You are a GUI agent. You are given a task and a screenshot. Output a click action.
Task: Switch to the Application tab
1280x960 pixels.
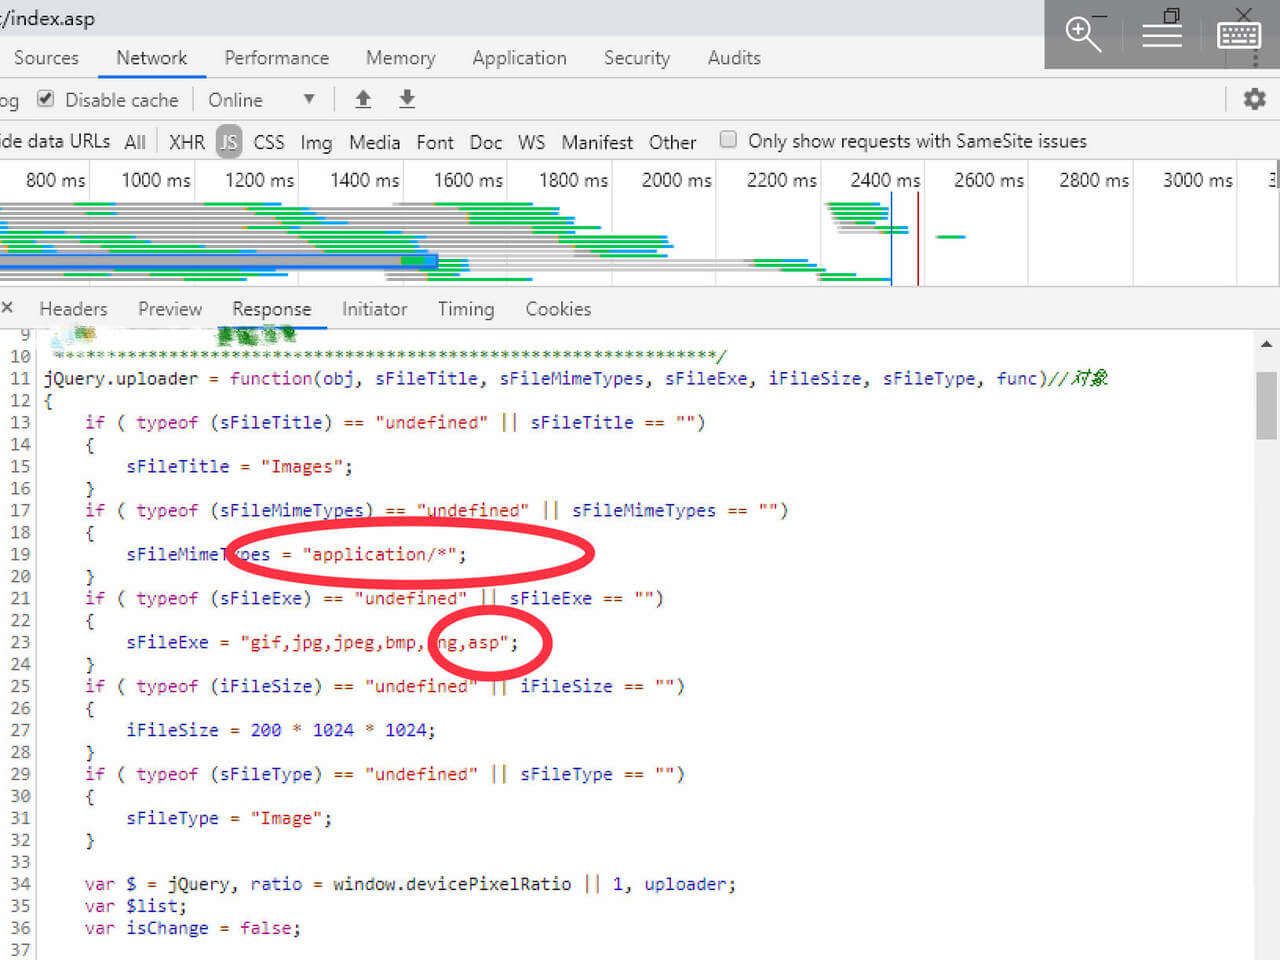[519, 58]
